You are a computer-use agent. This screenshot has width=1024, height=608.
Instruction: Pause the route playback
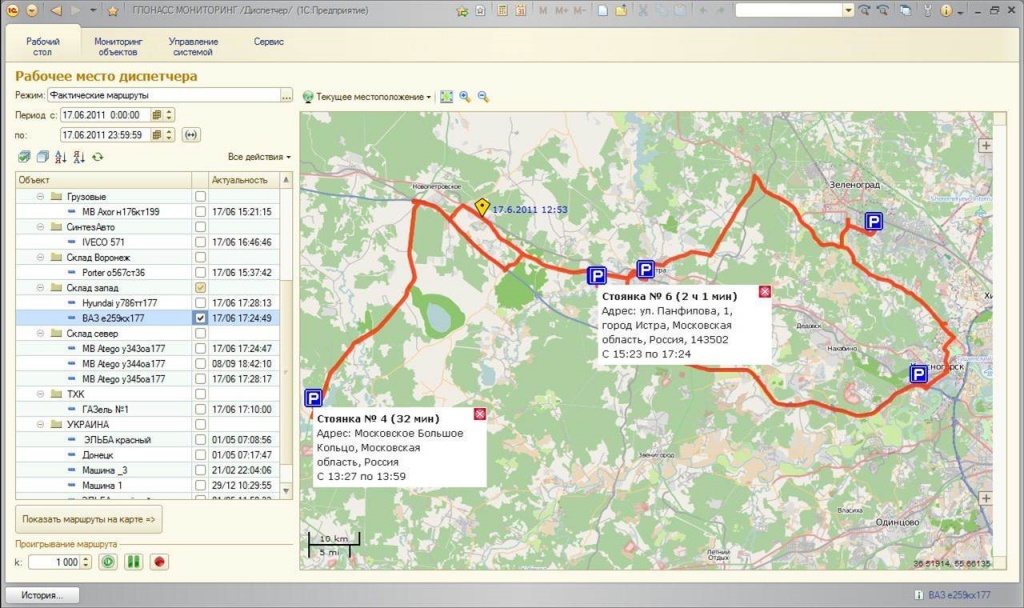click(133, 562)
